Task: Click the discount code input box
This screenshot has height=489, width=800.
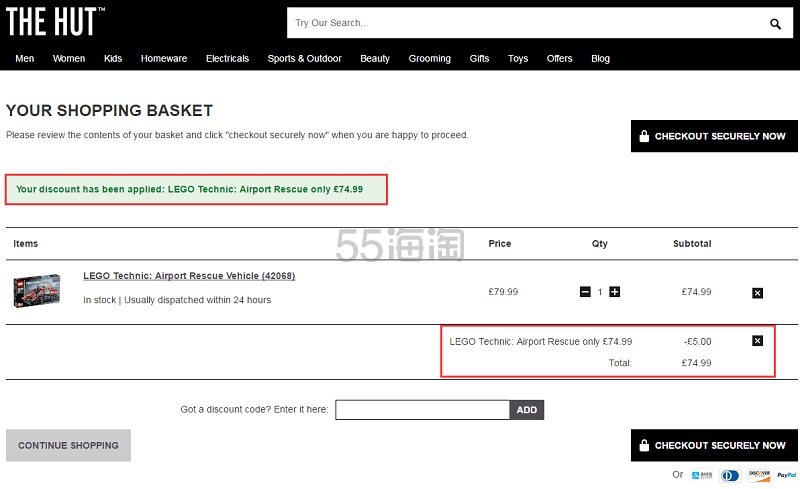Action: [x=422, y=410]
